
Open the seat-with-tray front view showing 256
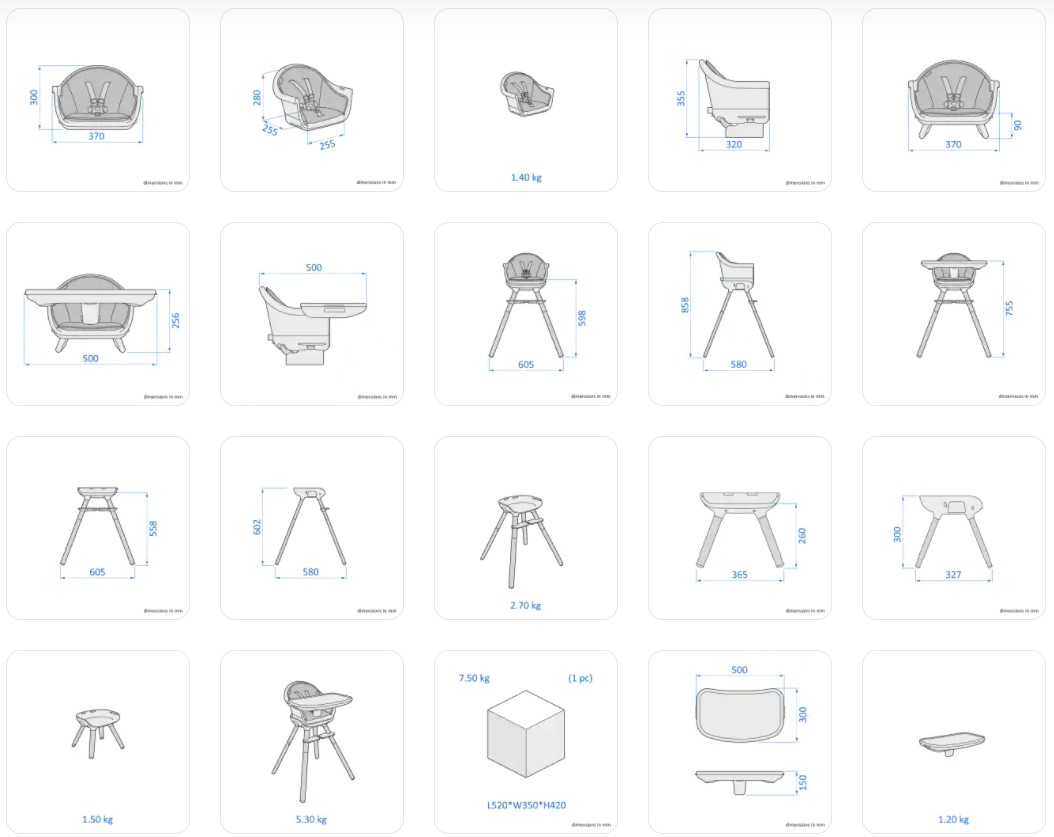tap(98, 314)
